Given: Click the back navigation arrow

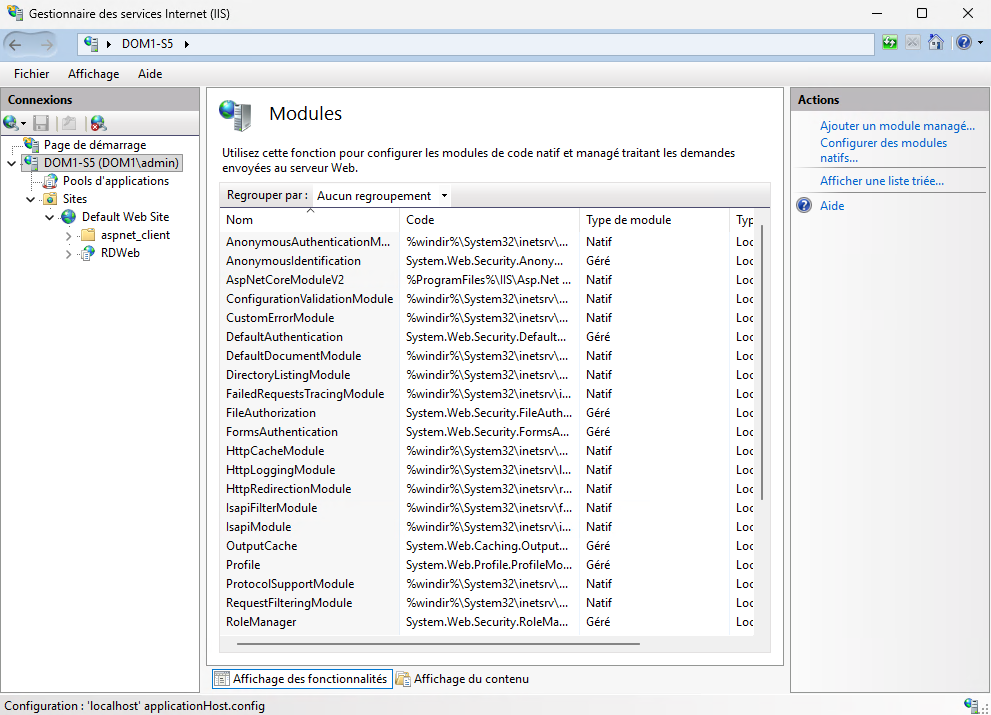Looking at the screenshot, I should tap(16, 44).
